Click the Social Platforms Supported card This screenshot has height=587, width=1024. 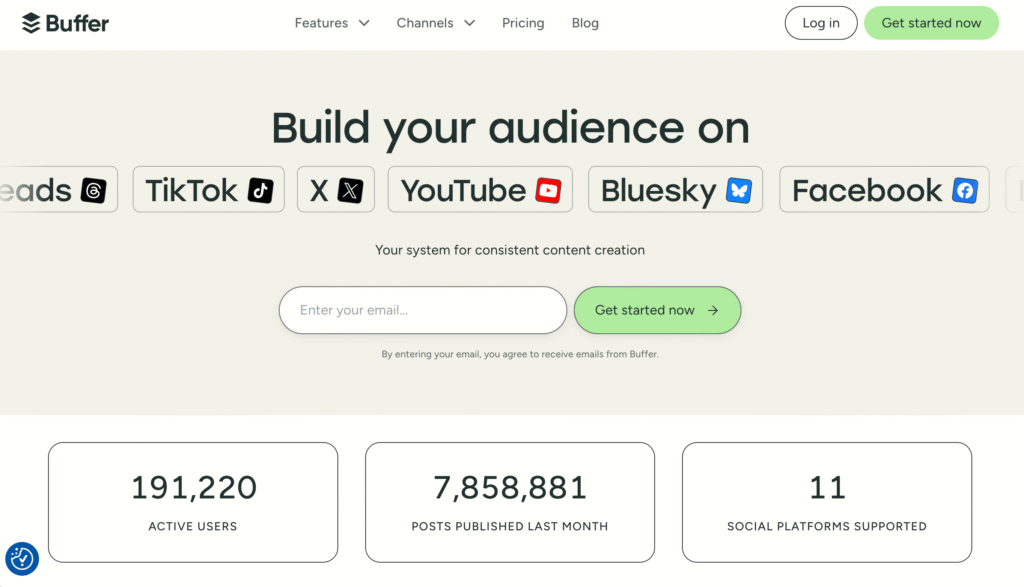(826, 502)
